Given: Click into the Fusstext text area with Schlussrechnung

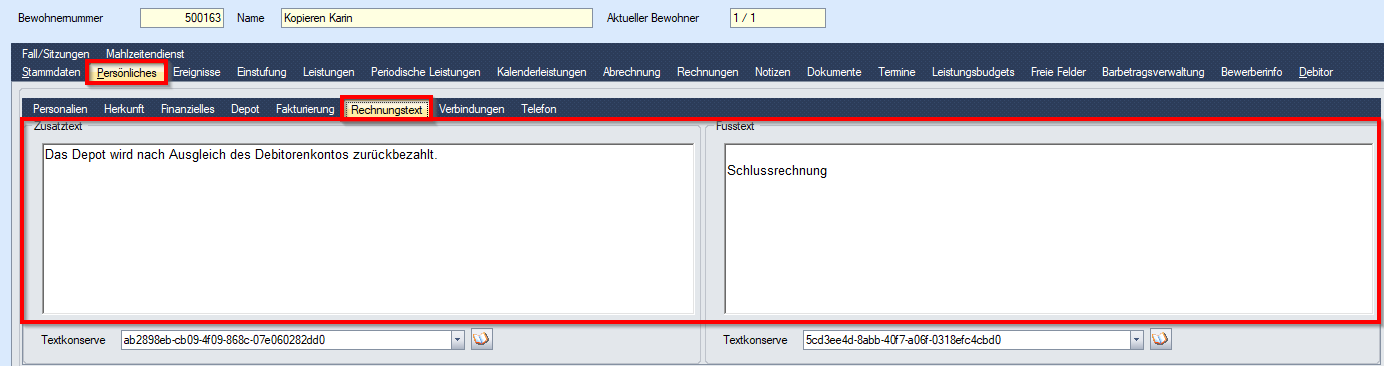Looking at the screenshot, I should coord(1048,228).
